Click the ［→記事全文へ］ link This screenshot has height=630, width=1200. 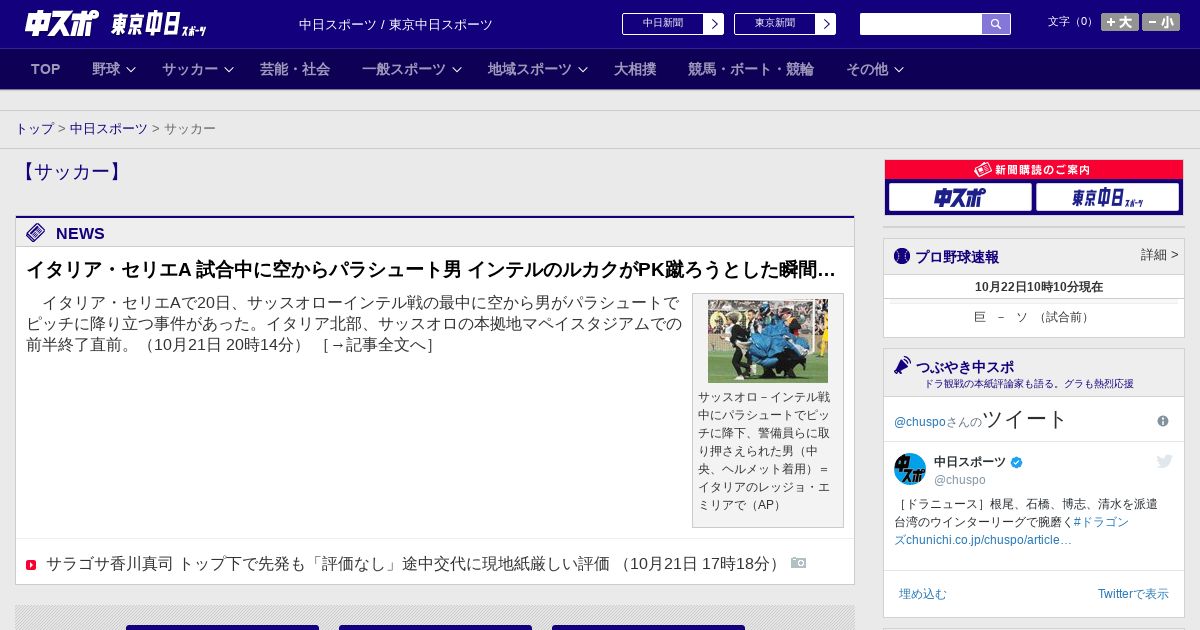(378, 345)
